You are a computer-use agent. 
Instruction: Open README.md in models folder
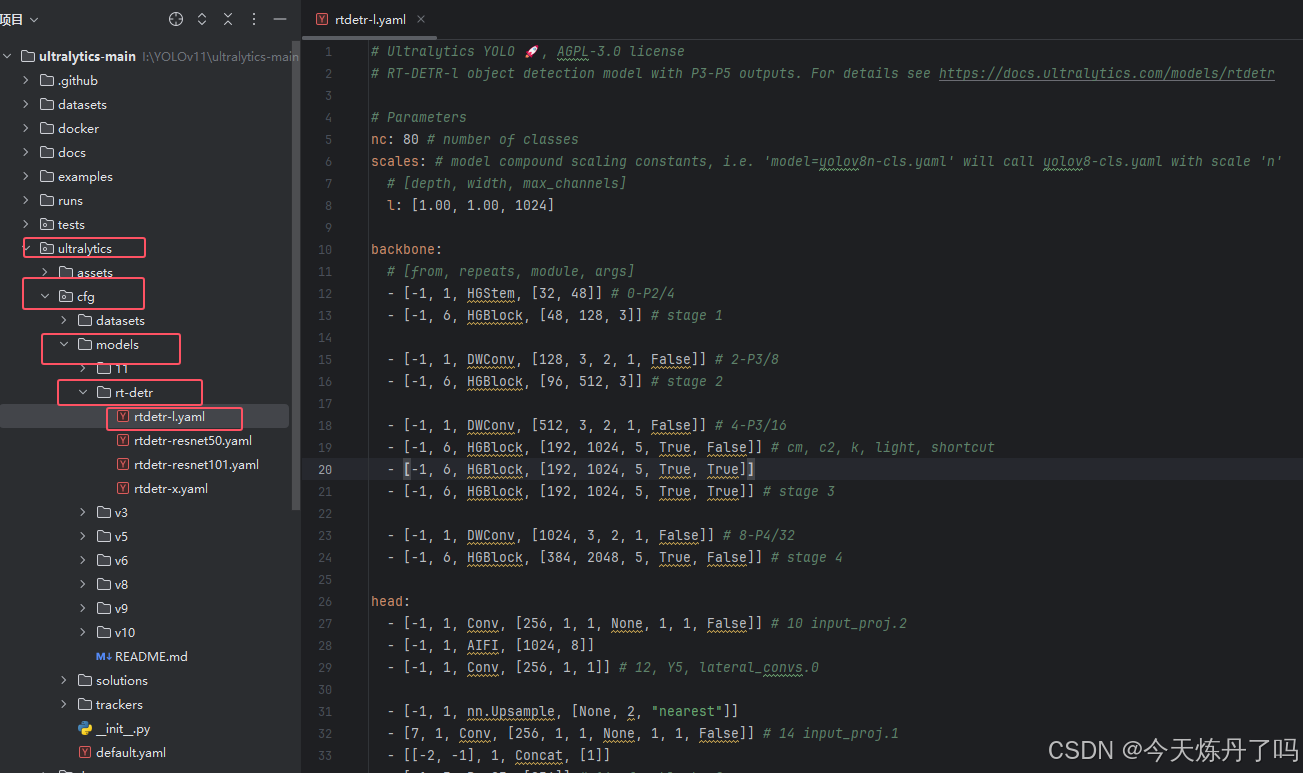click(x=151, y=656)
